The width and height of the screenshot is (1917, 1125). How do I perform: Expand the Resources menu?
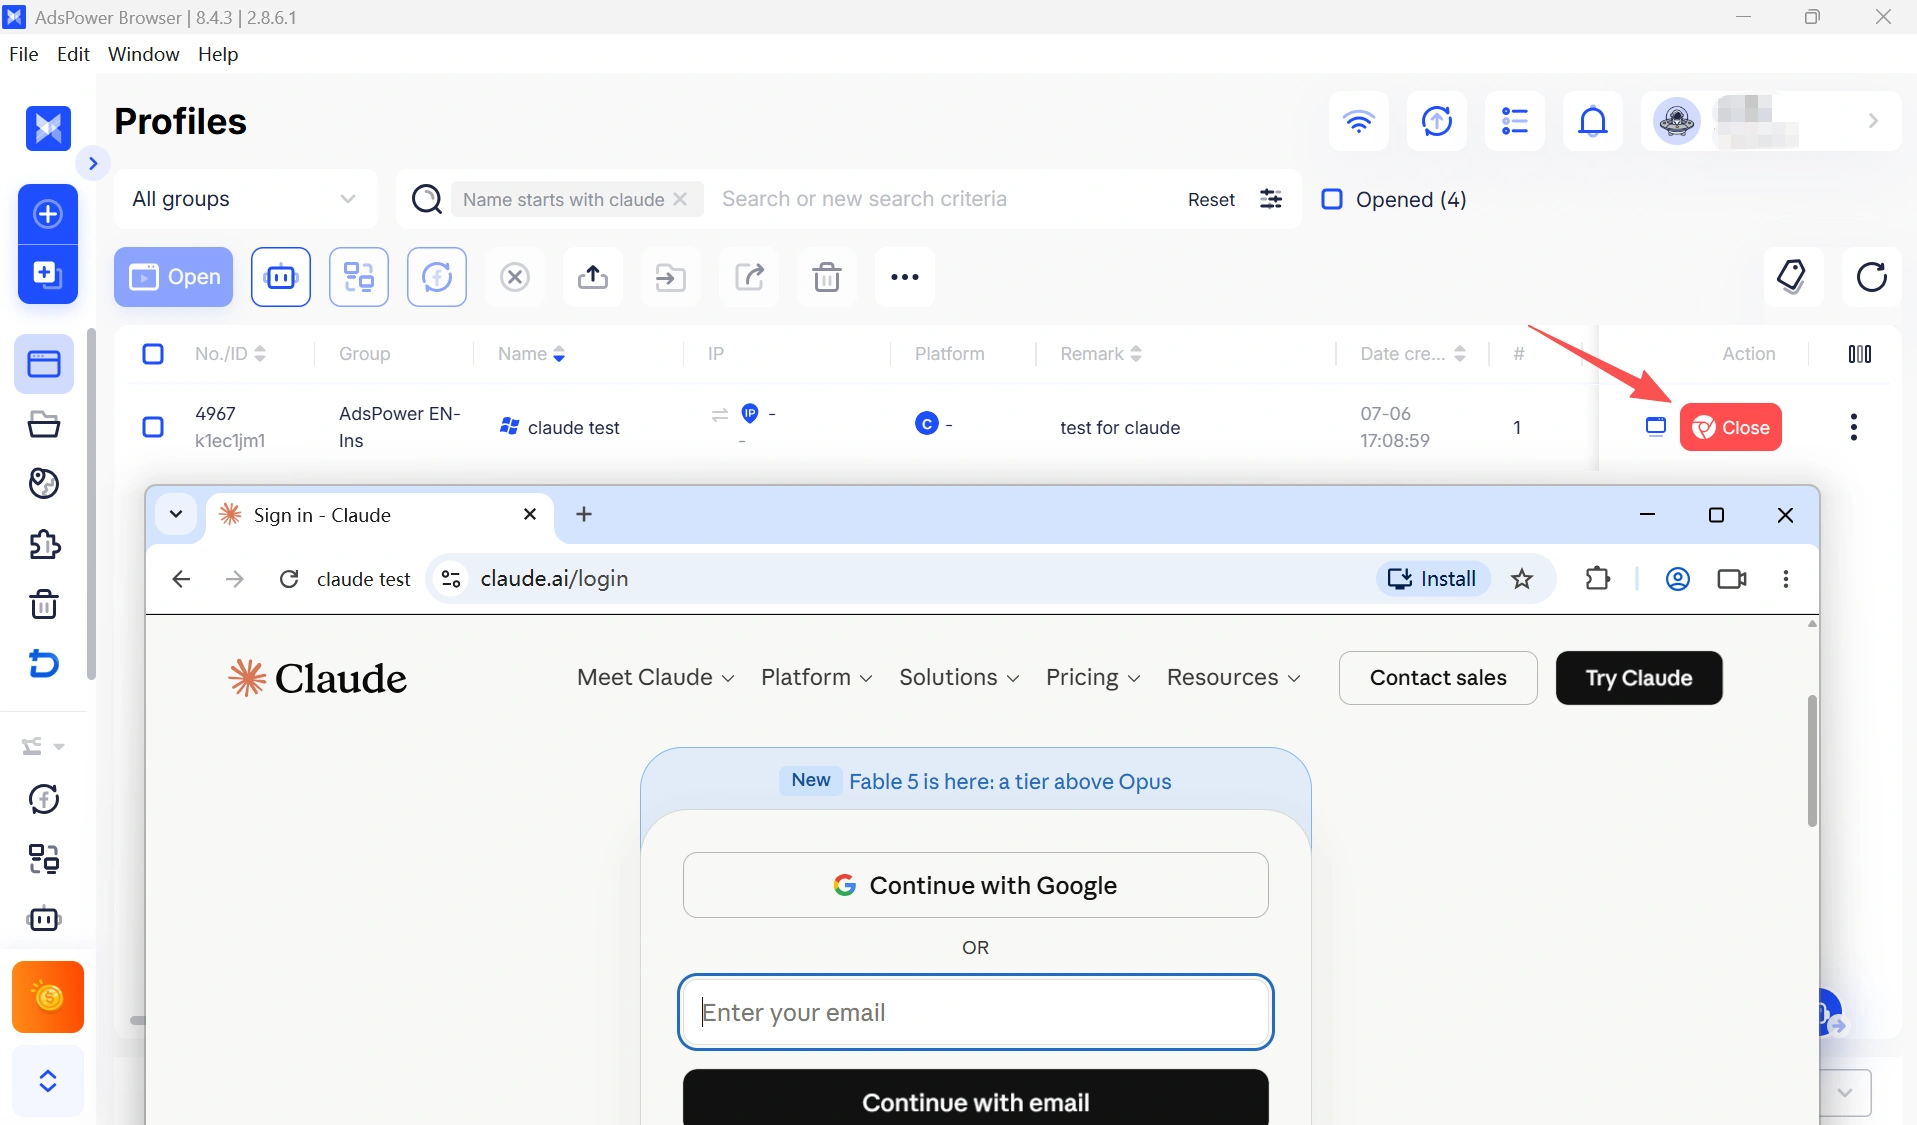(x=1234, y=678)
